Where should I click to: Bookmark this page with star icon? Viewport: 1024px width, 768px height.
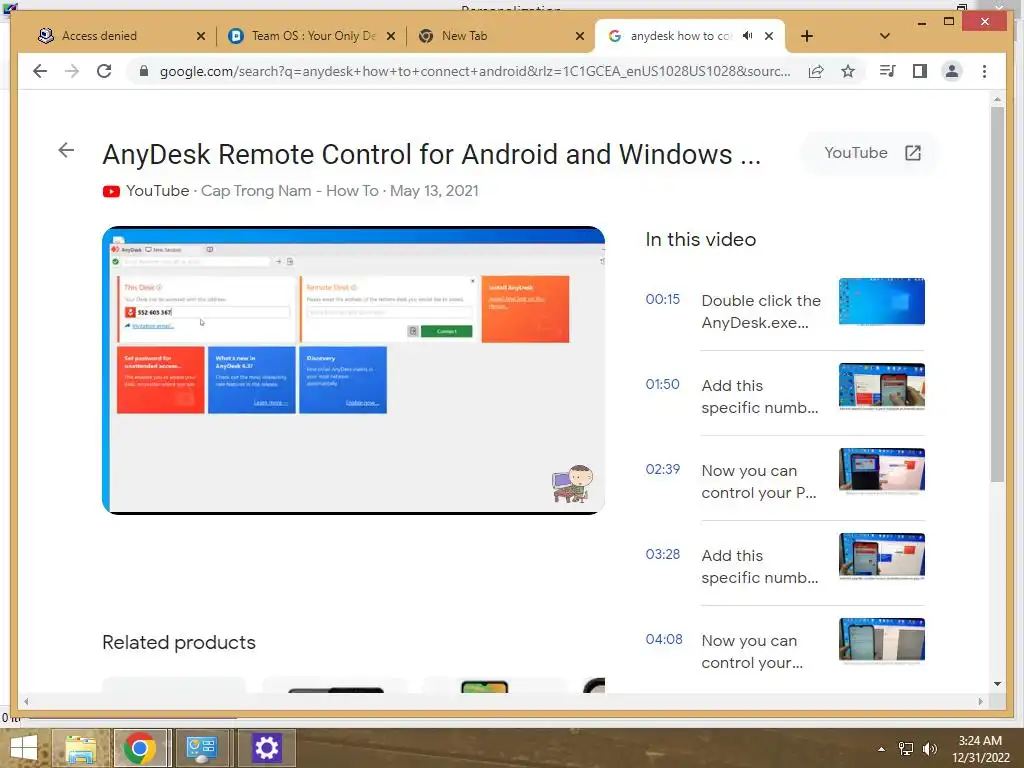848,71
